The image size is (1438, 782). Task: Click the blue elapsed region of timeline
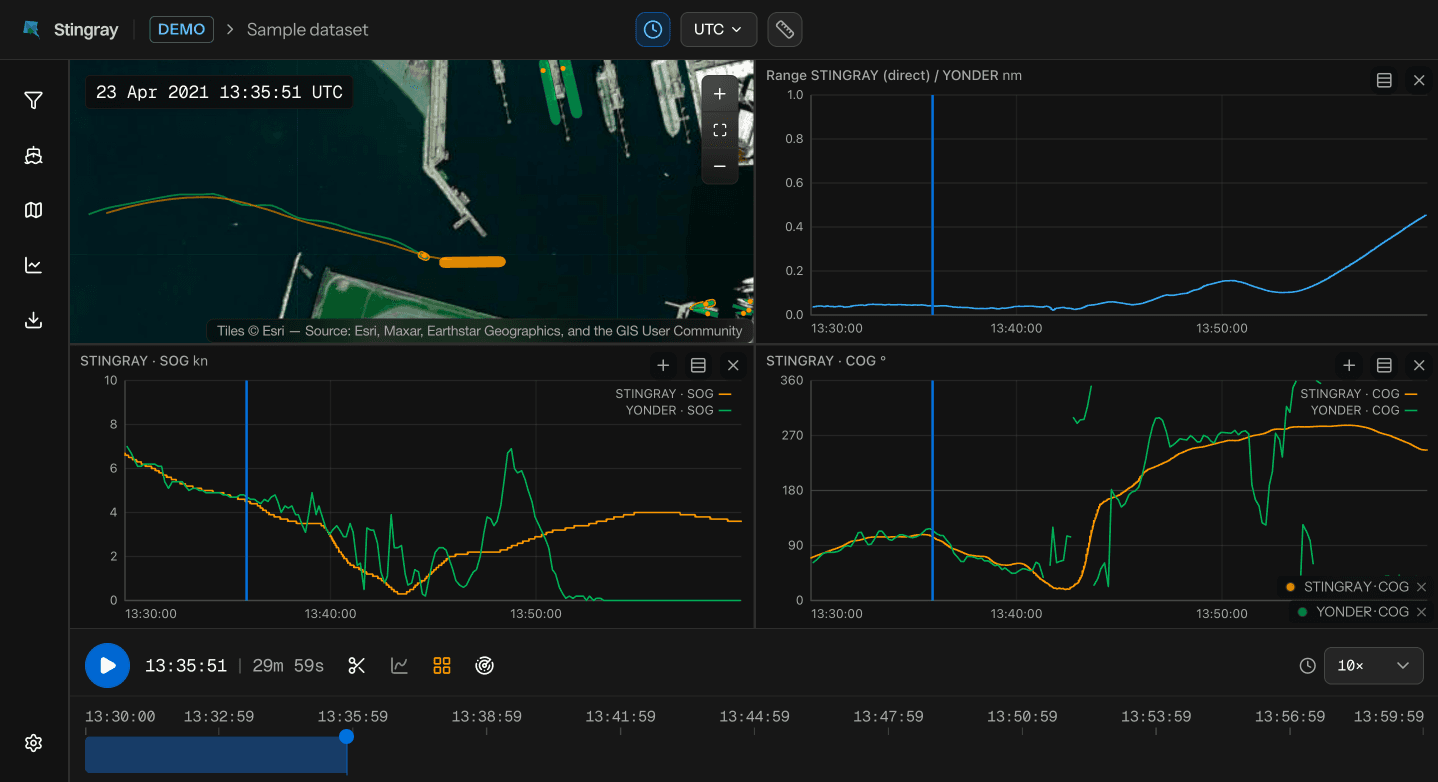tap(216, 755)
